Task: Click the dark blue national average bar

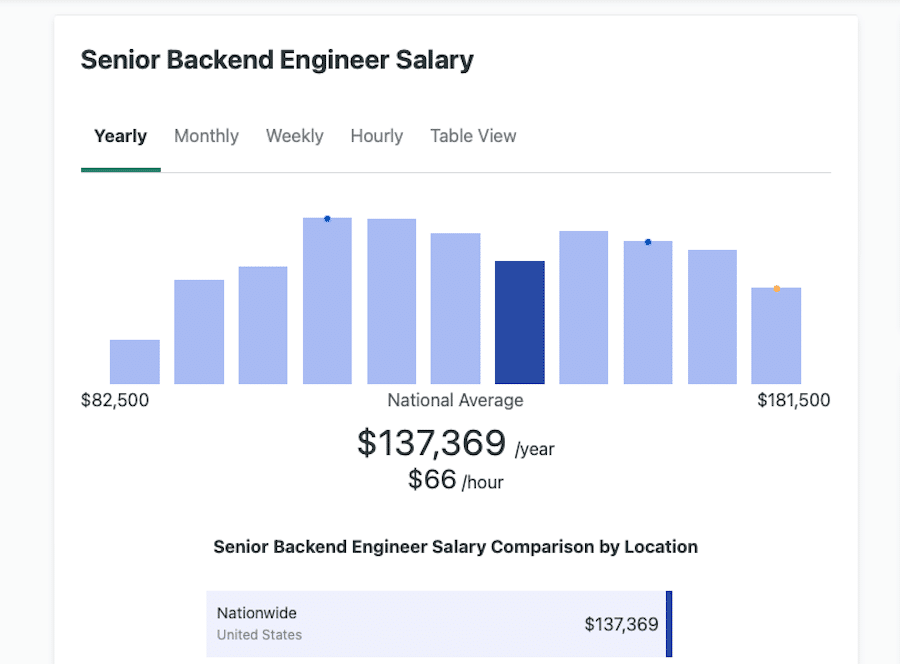Action: point(520,323)
